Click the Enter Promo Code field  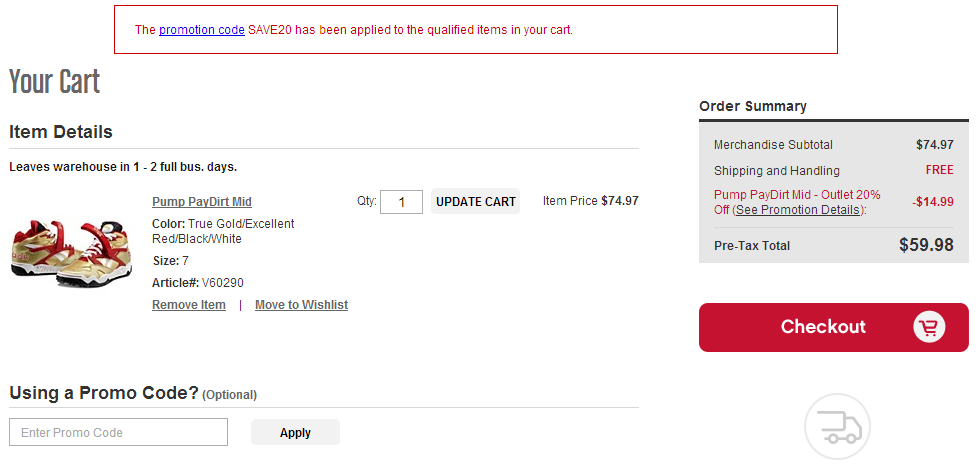(119, 432)
